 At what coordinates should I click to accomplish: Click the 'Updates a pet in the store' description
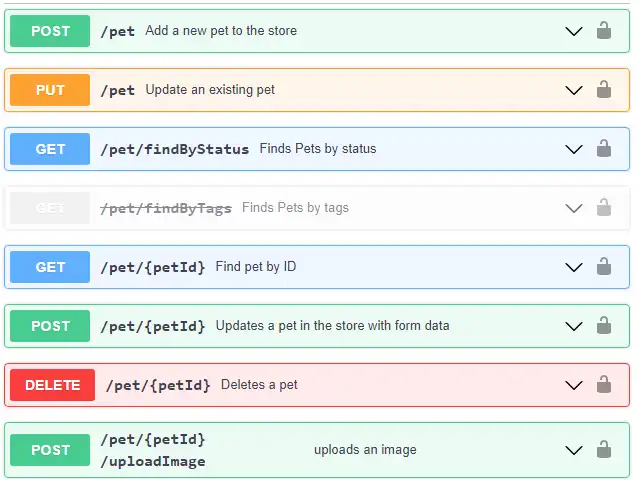pyautogui.click(x=332, y=326)
